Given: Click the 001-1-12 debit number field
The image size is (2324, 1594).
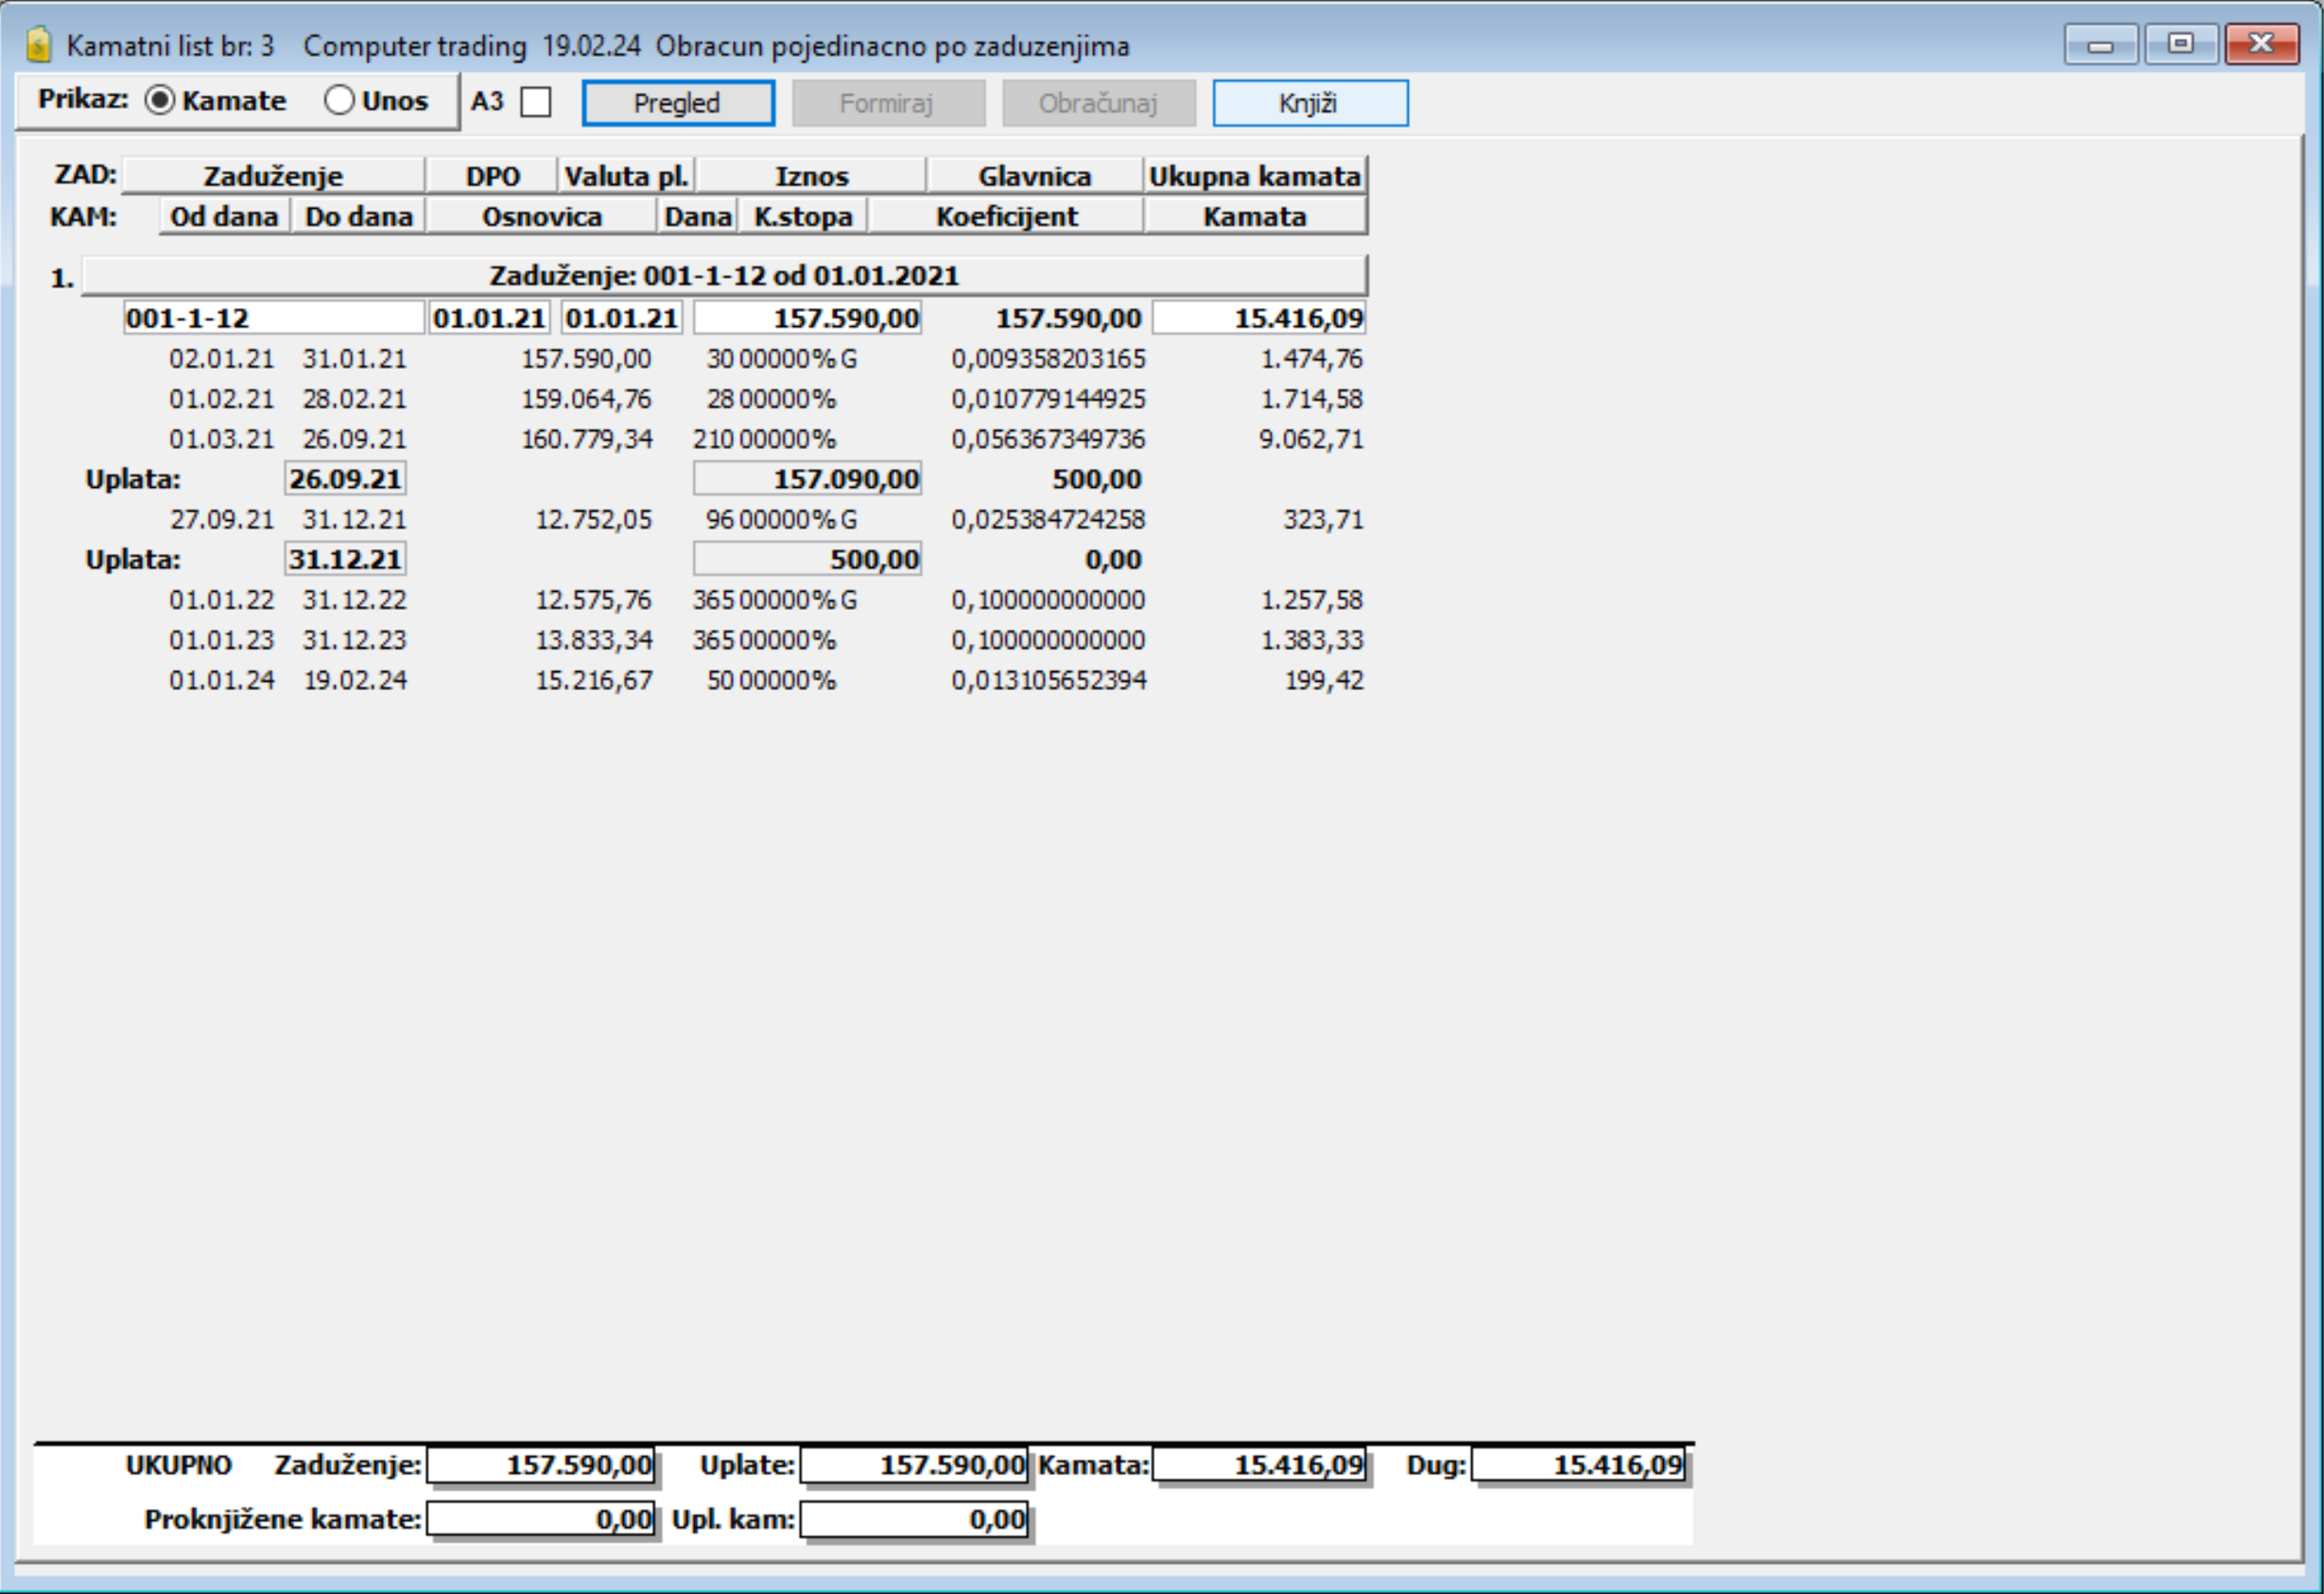Looking at the screenshot, I should click(x=273, y=318).
